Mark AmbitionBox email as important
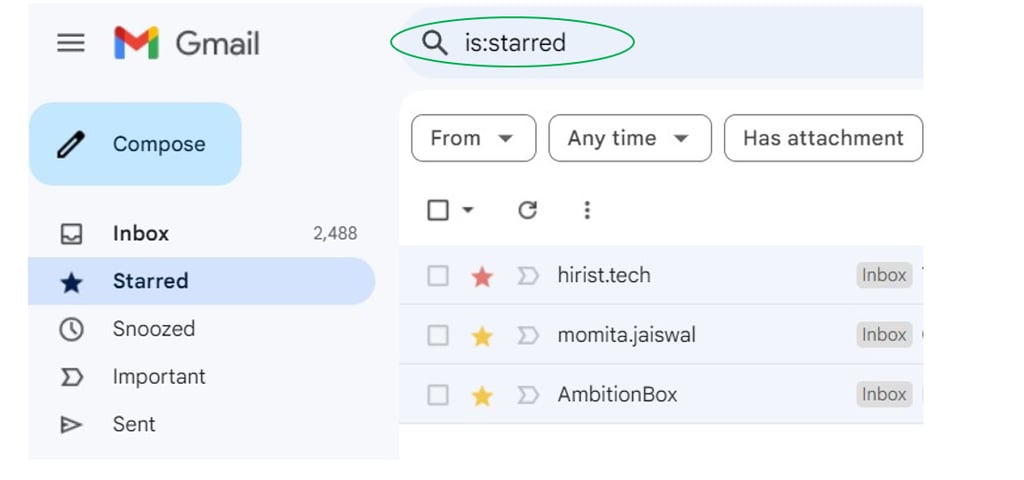This screenshot has height=480, width=1024. [x=528, y=395]
